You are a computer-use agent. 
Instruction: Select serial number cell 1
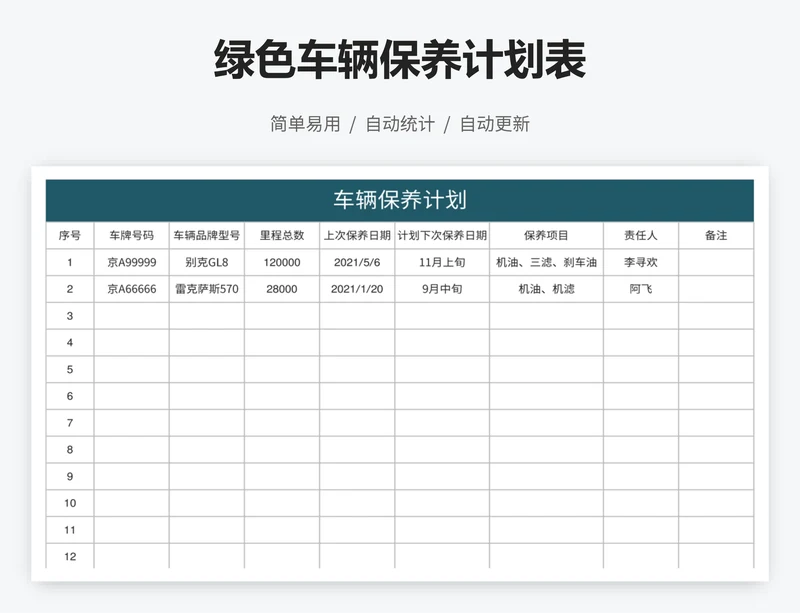70,262
